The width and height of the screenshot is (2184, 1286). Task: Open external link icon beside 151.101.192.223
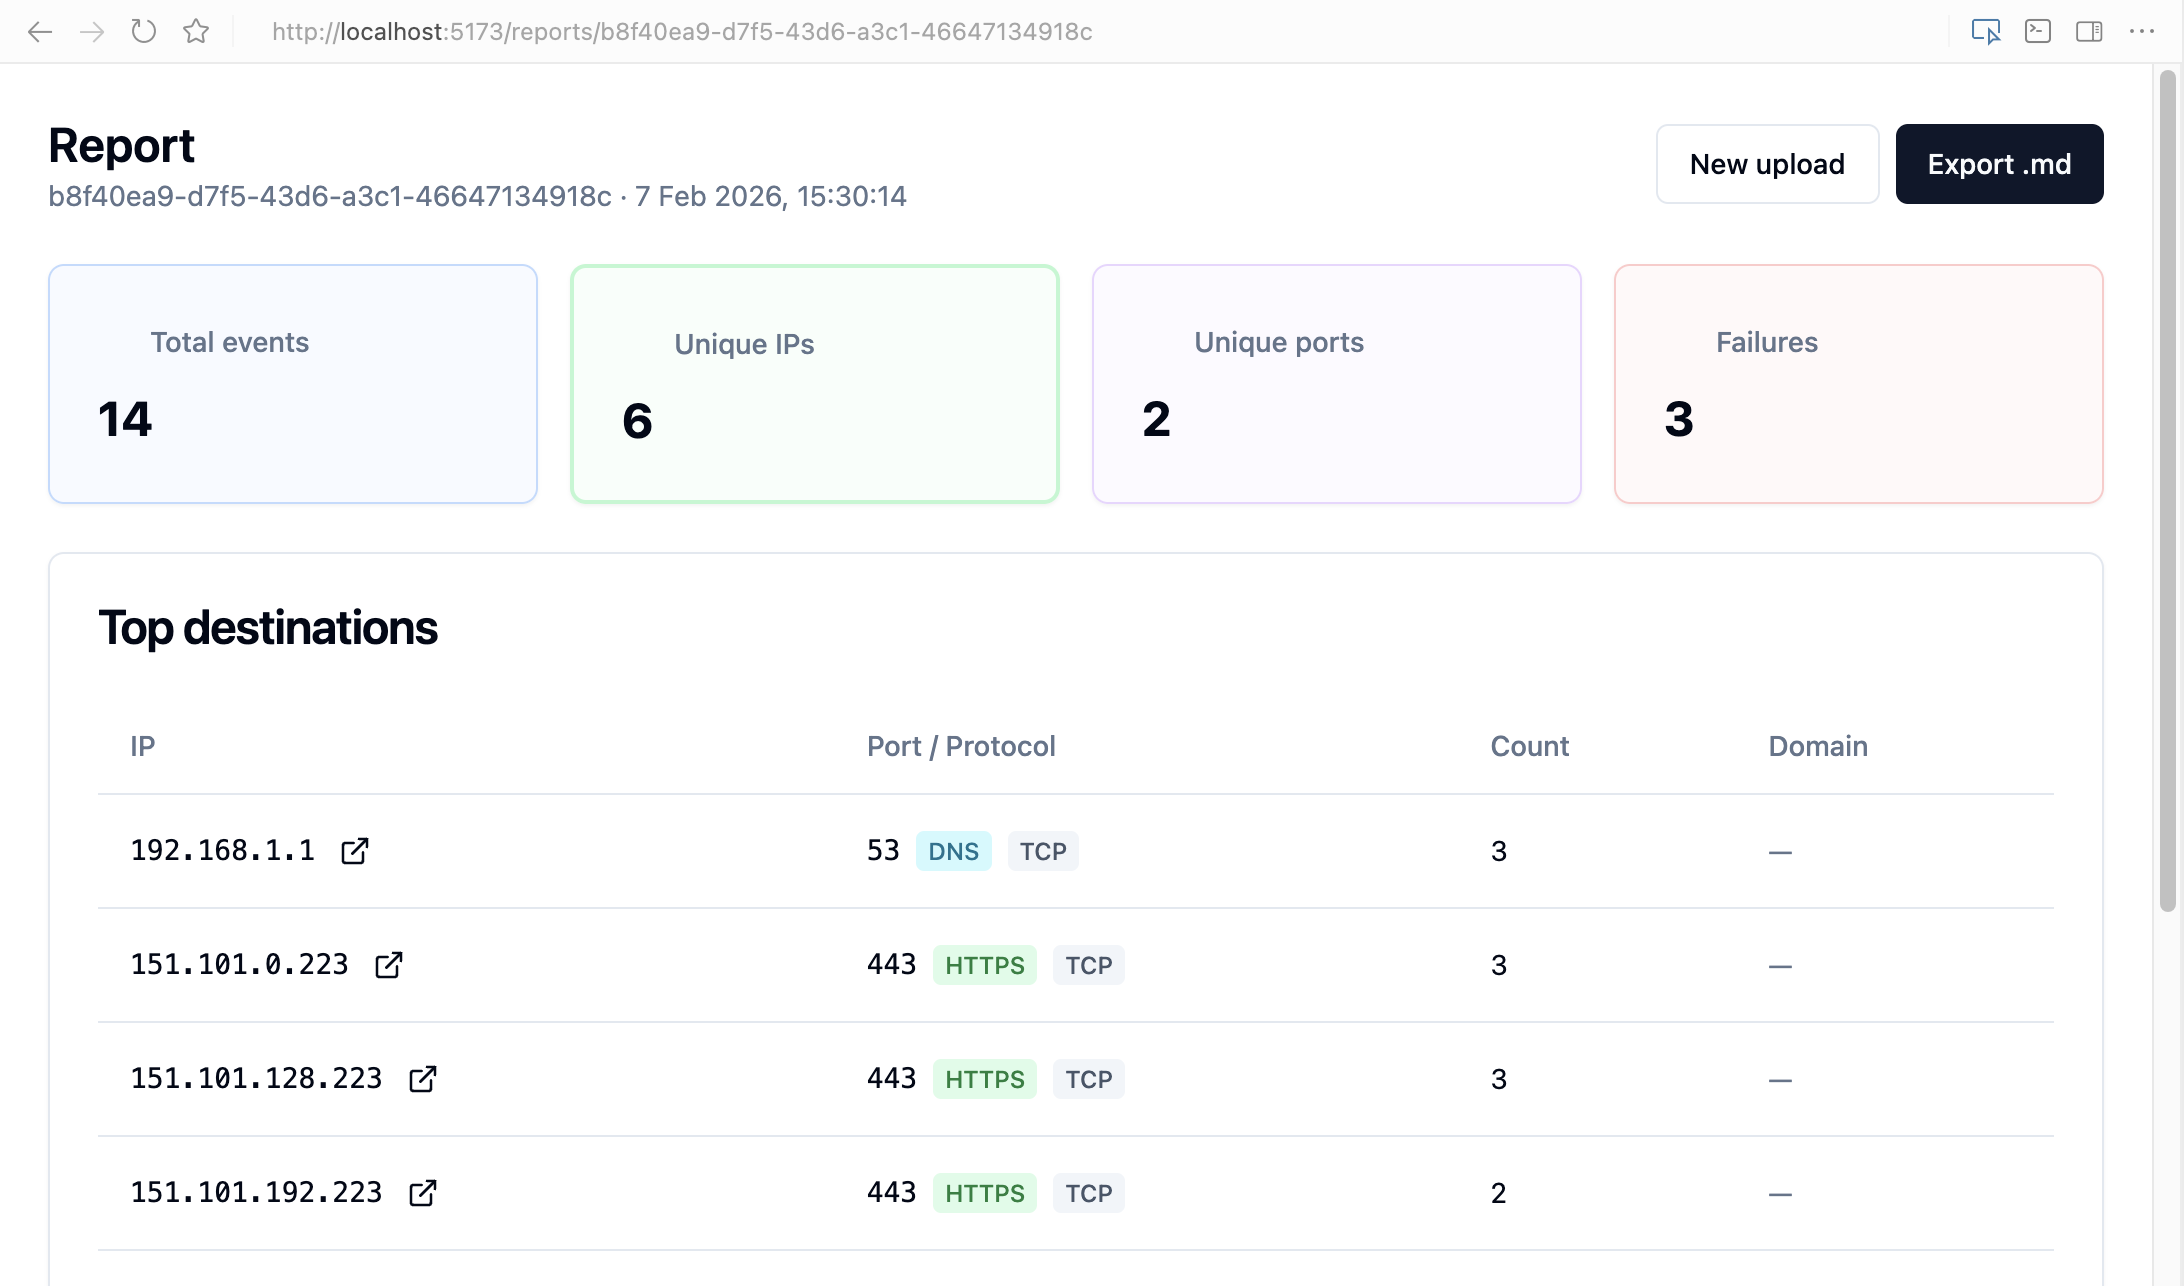423,1193
